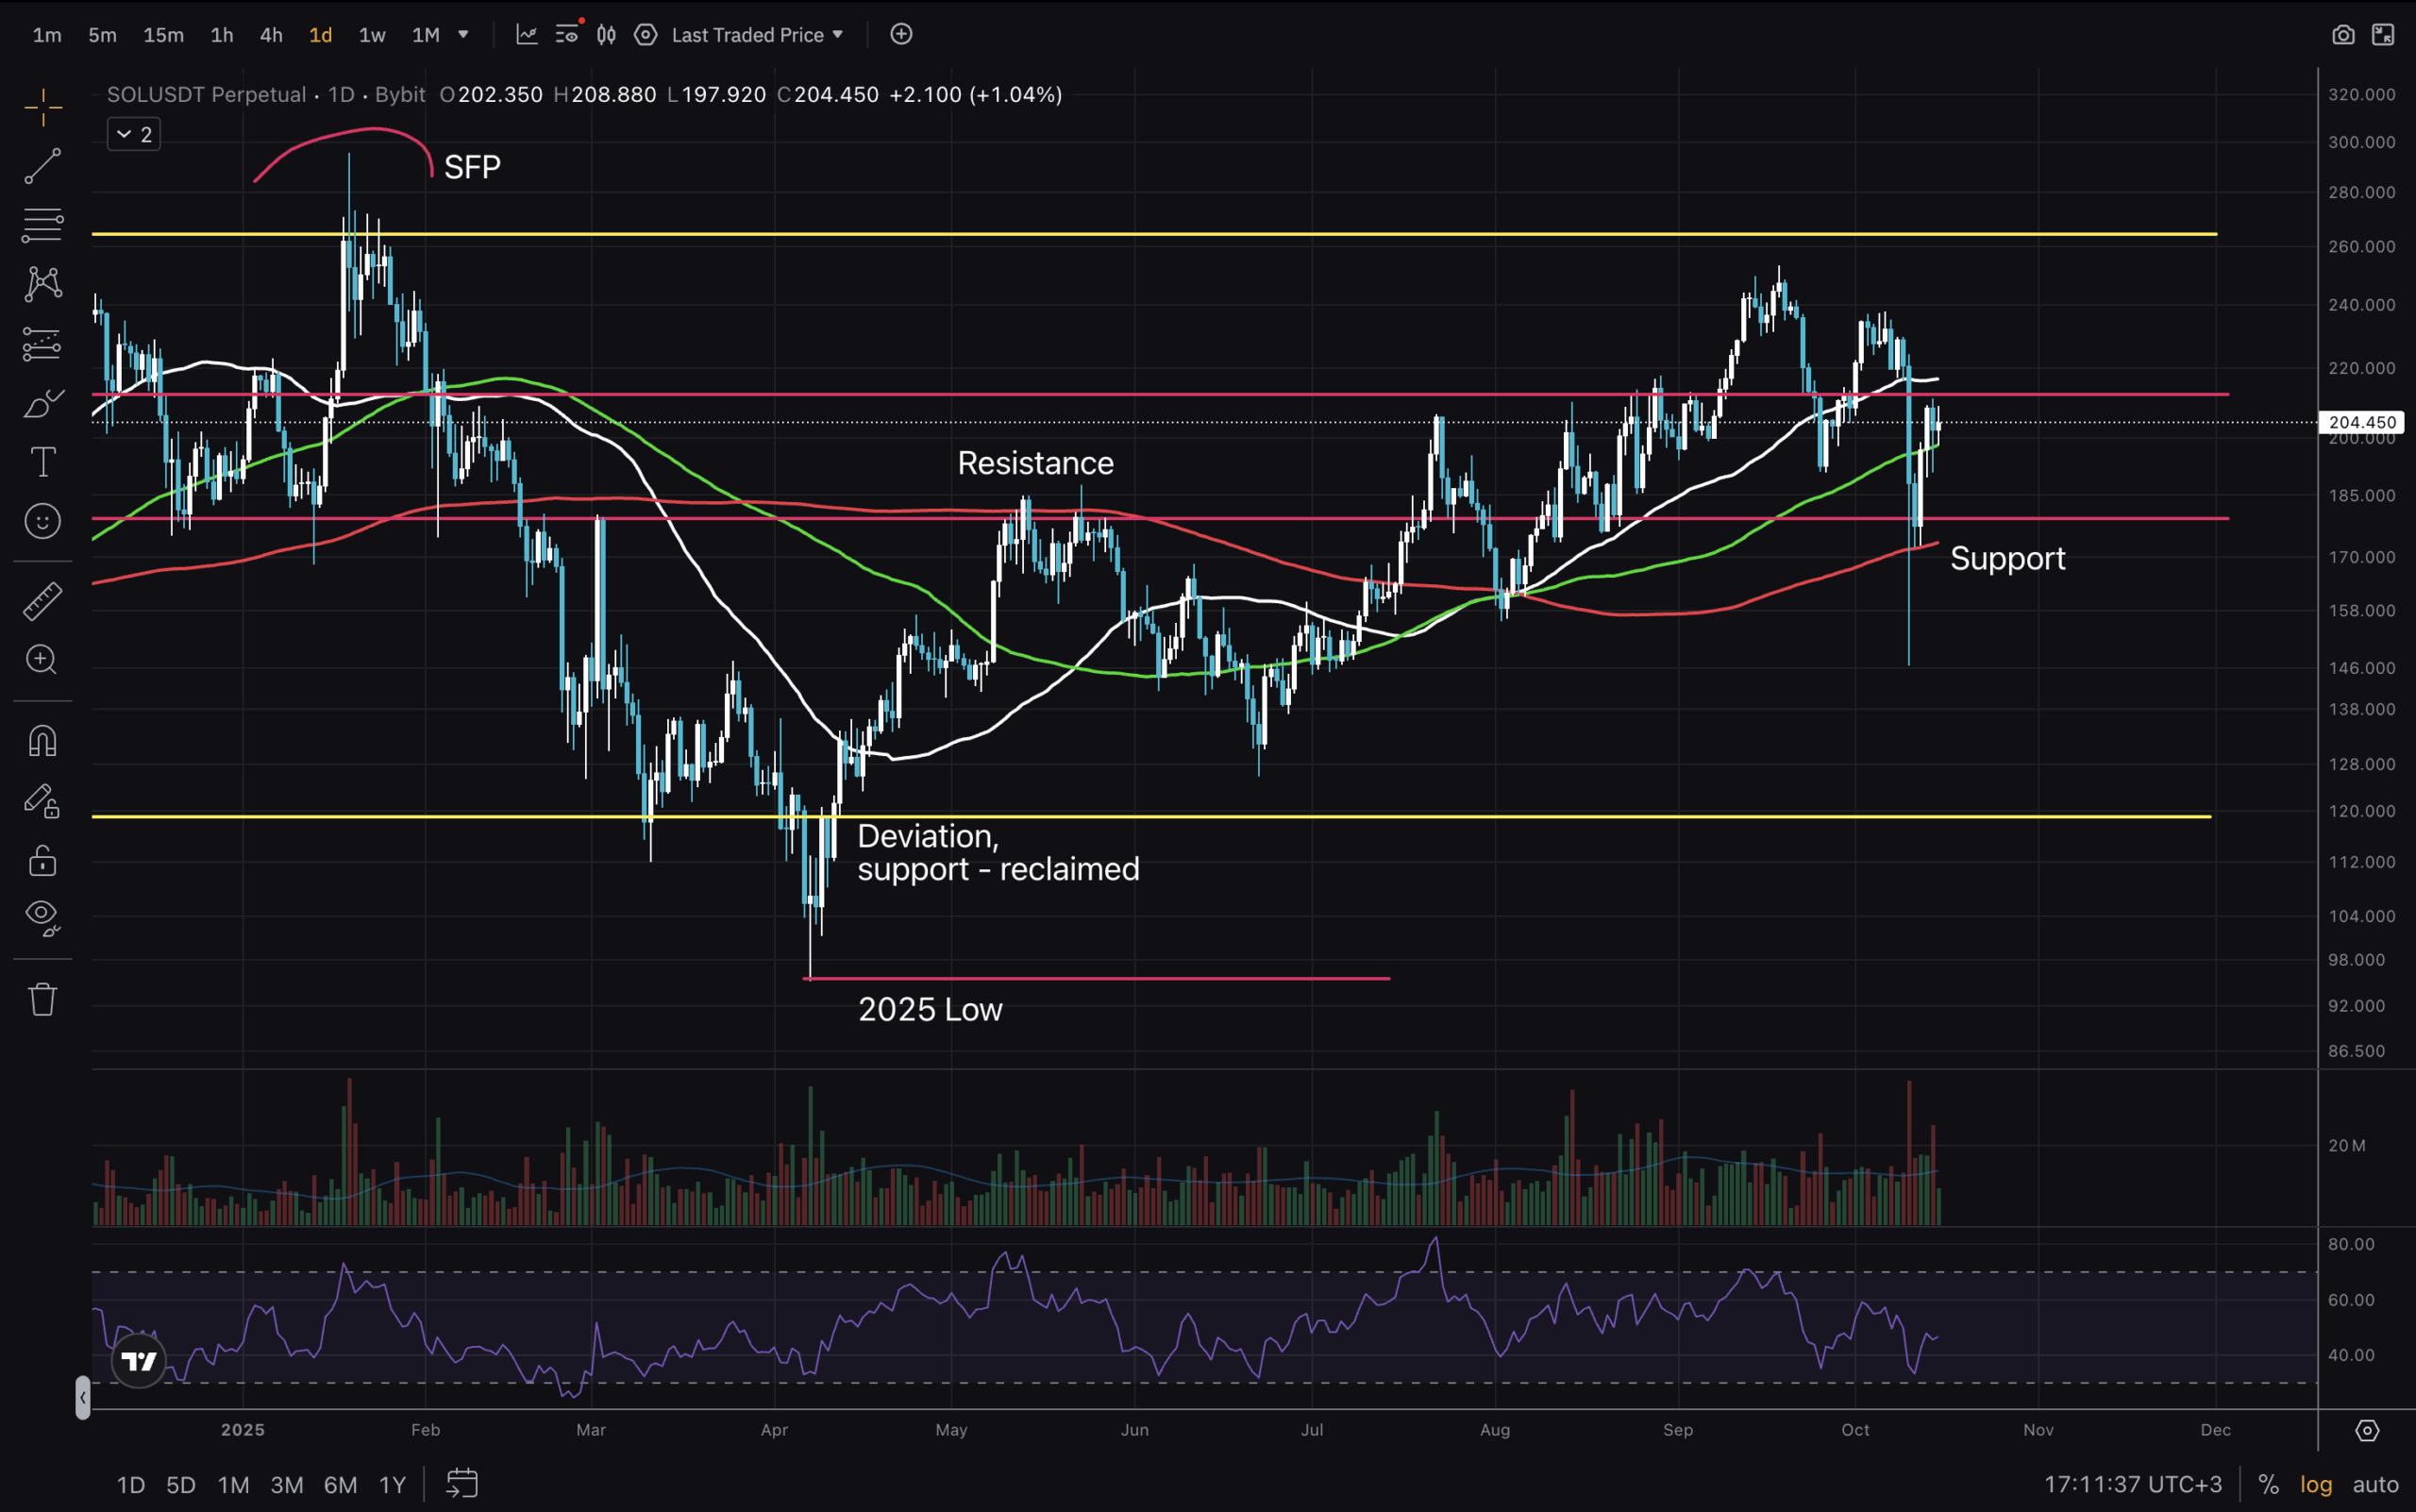The image size is (2416, 1512).
Task: Expand the collapsed indicators legend showing 2
Action: click(134, 134)
